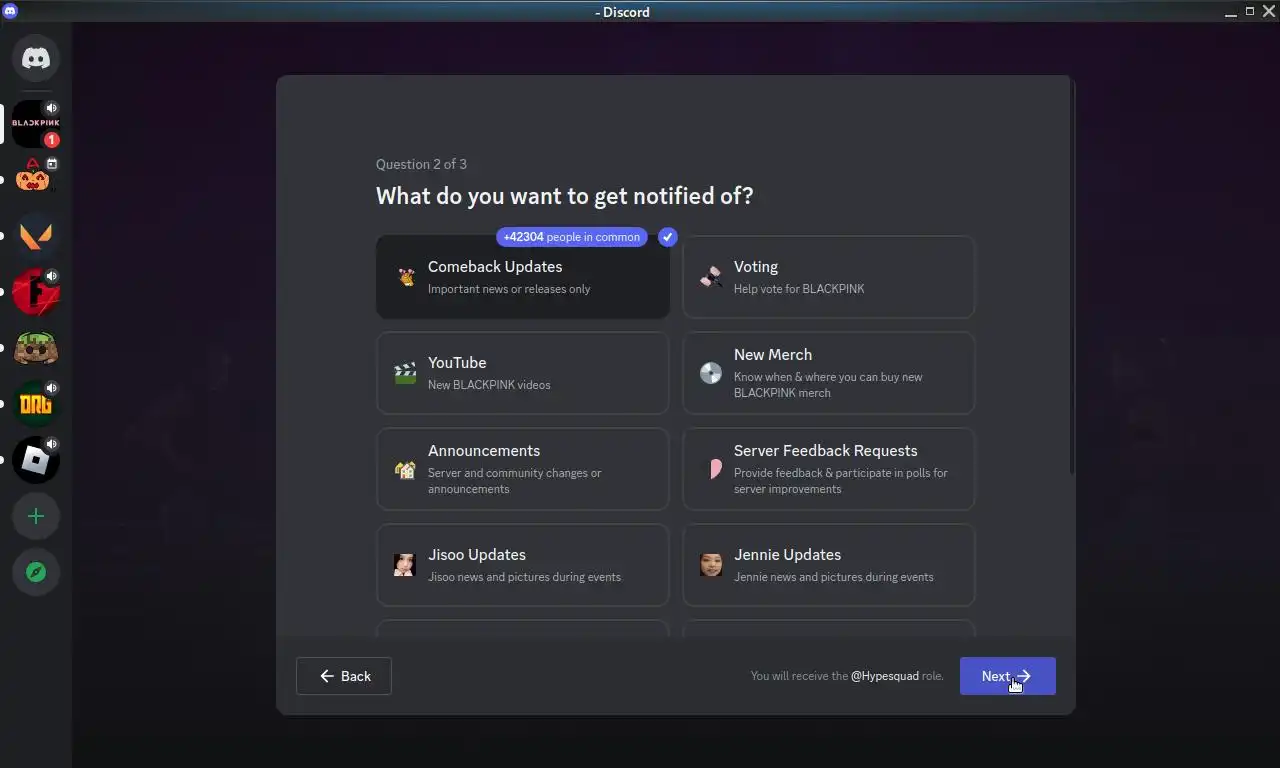
Task: Click the Comeback Updates emoji icon
Action: 405,277
